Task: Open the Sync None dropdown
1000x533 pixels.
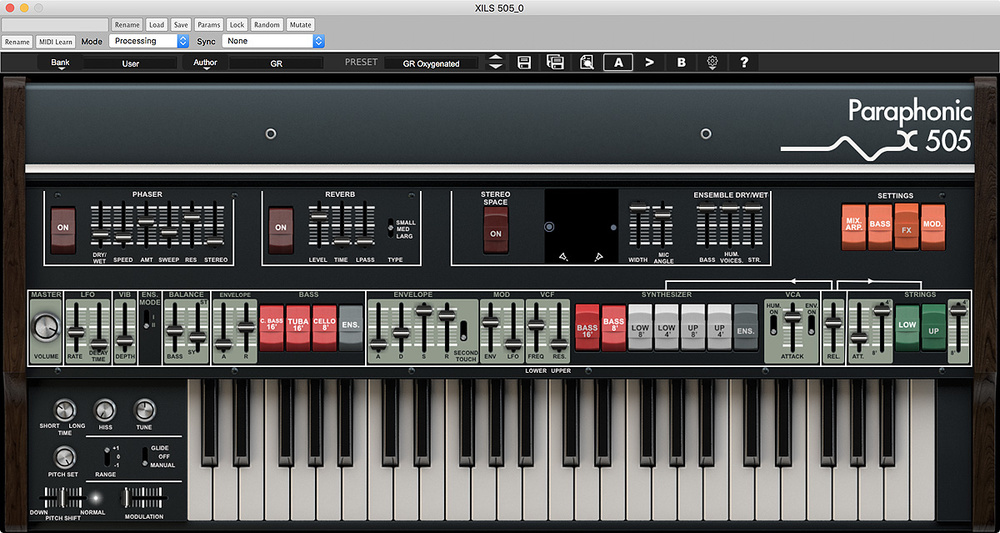Action: 273,41
